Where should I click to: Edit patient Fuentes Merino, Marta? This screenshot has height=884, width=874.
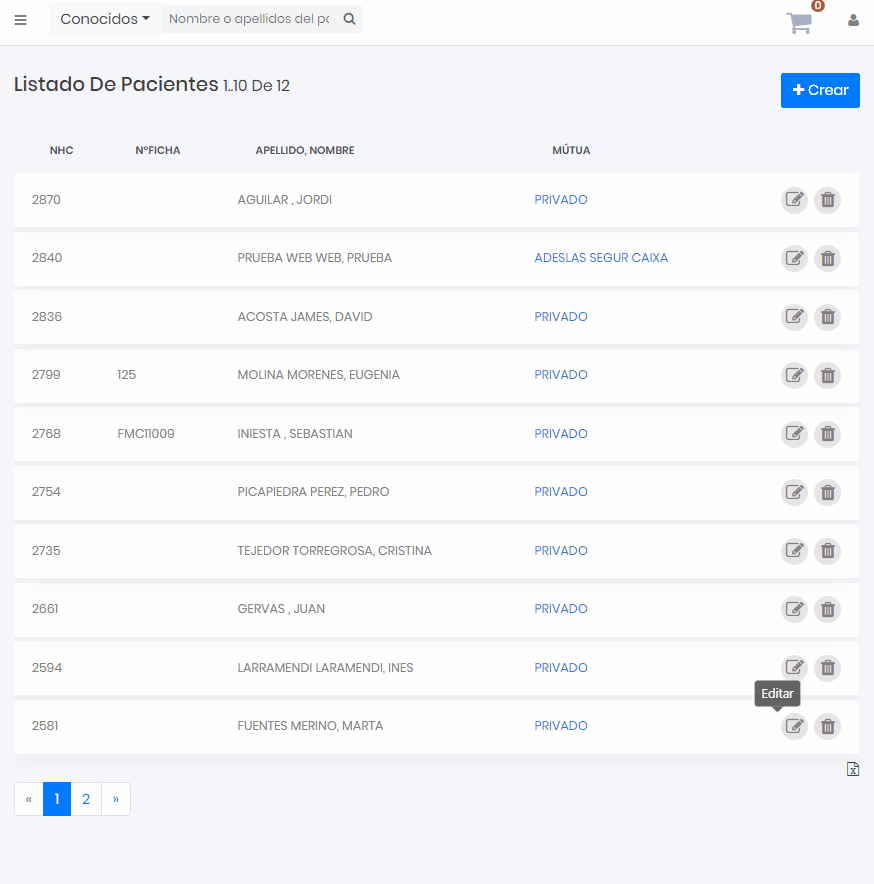(794, 727)
